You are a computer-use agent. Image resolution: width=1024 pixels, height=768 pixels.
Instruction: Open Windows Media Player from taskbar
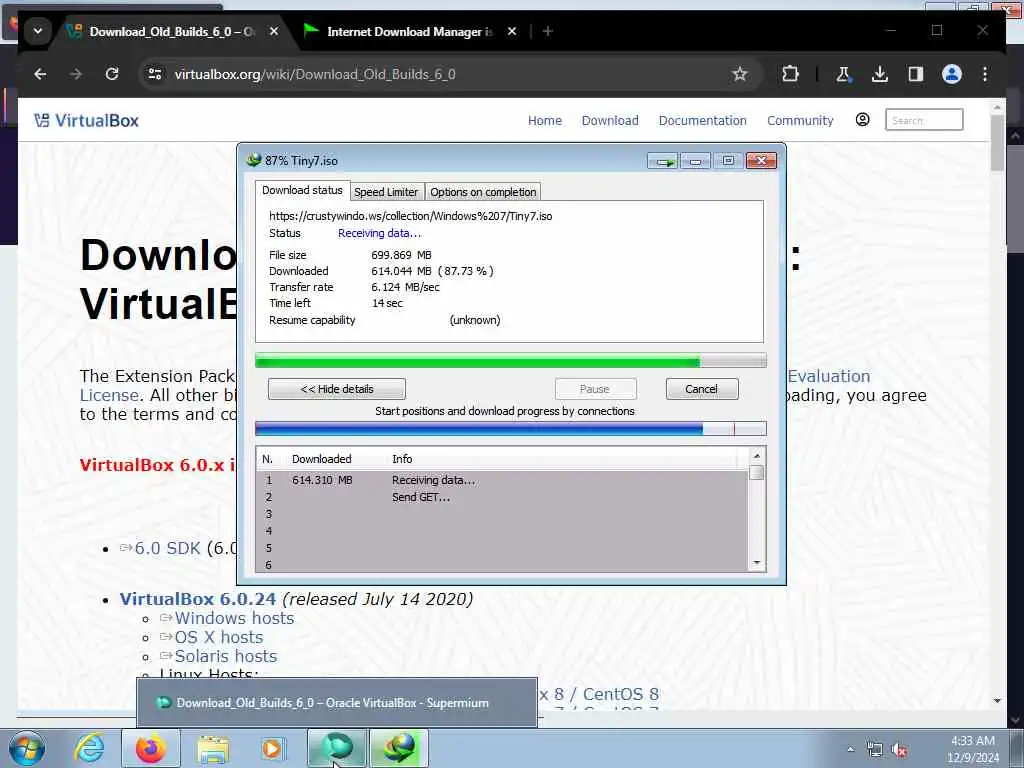(272, 748)
